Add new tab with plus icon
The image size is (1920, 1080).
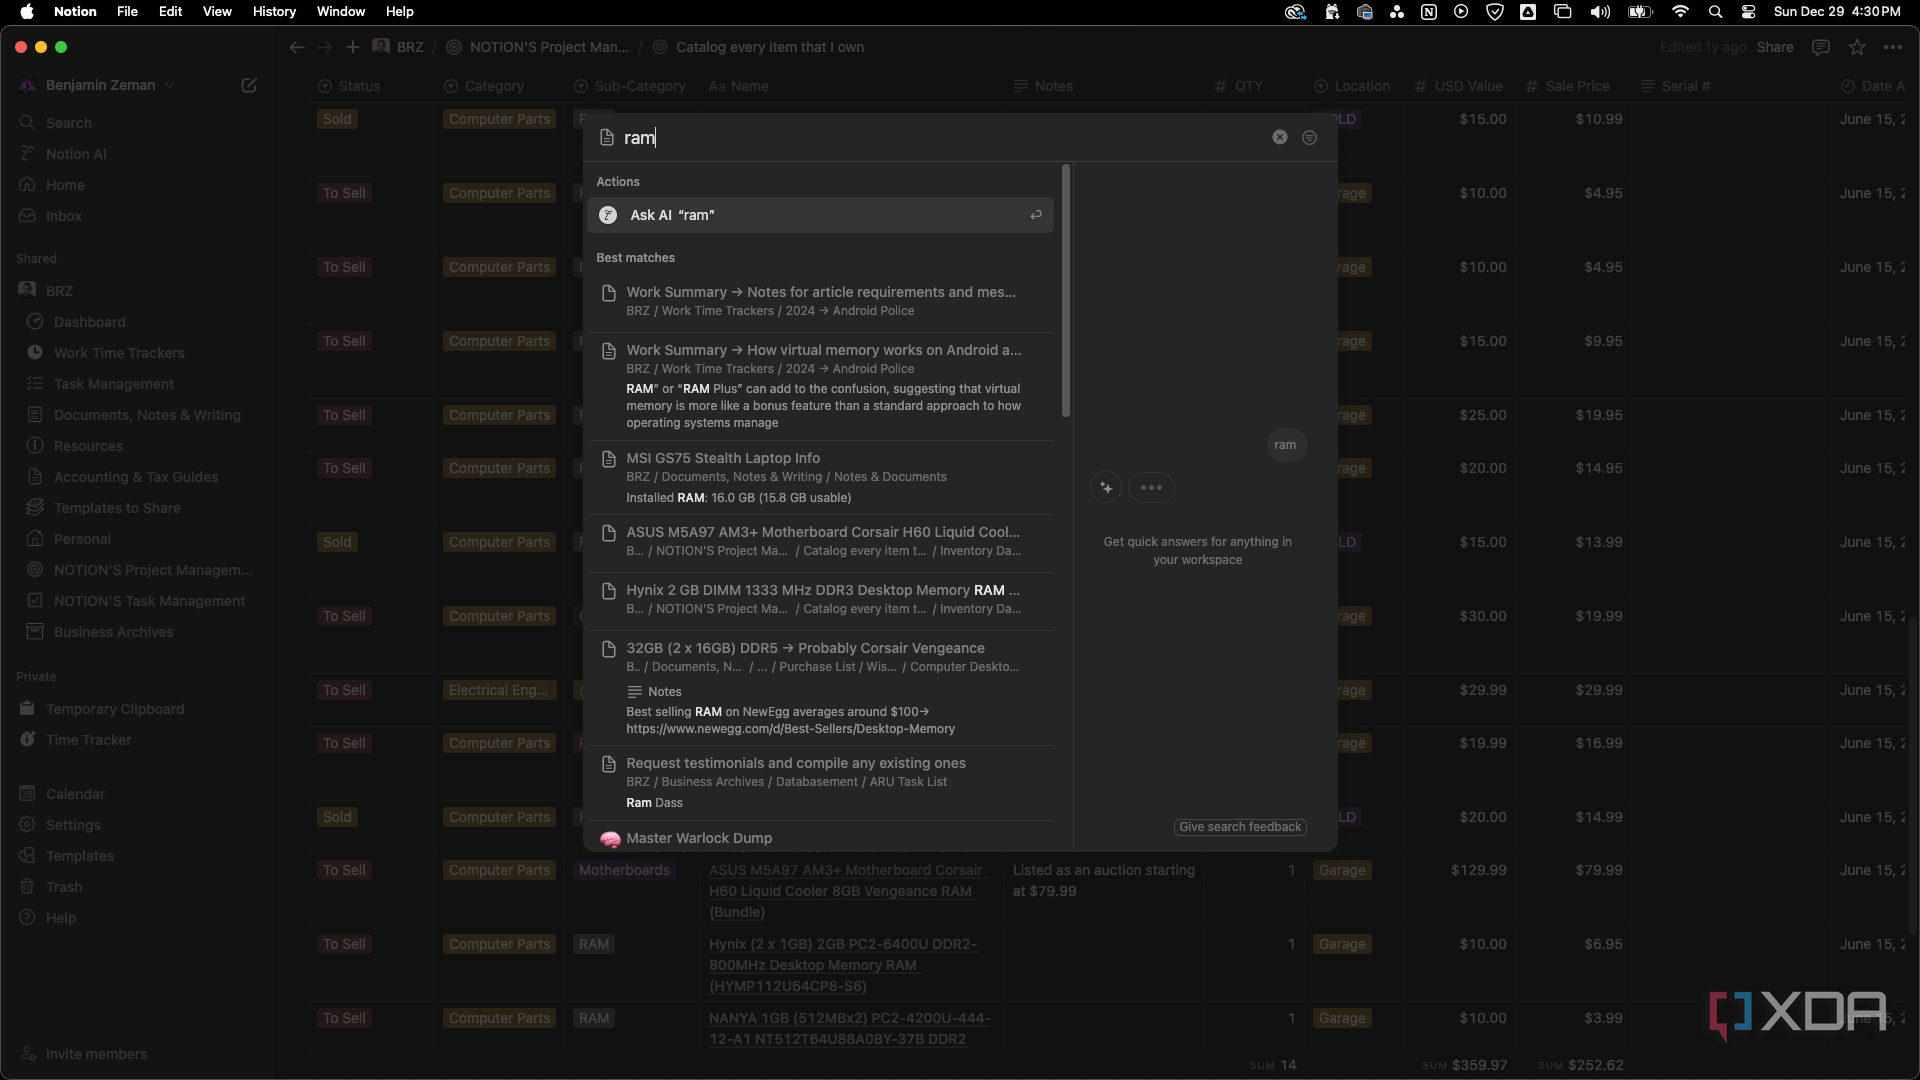point(353,47)
